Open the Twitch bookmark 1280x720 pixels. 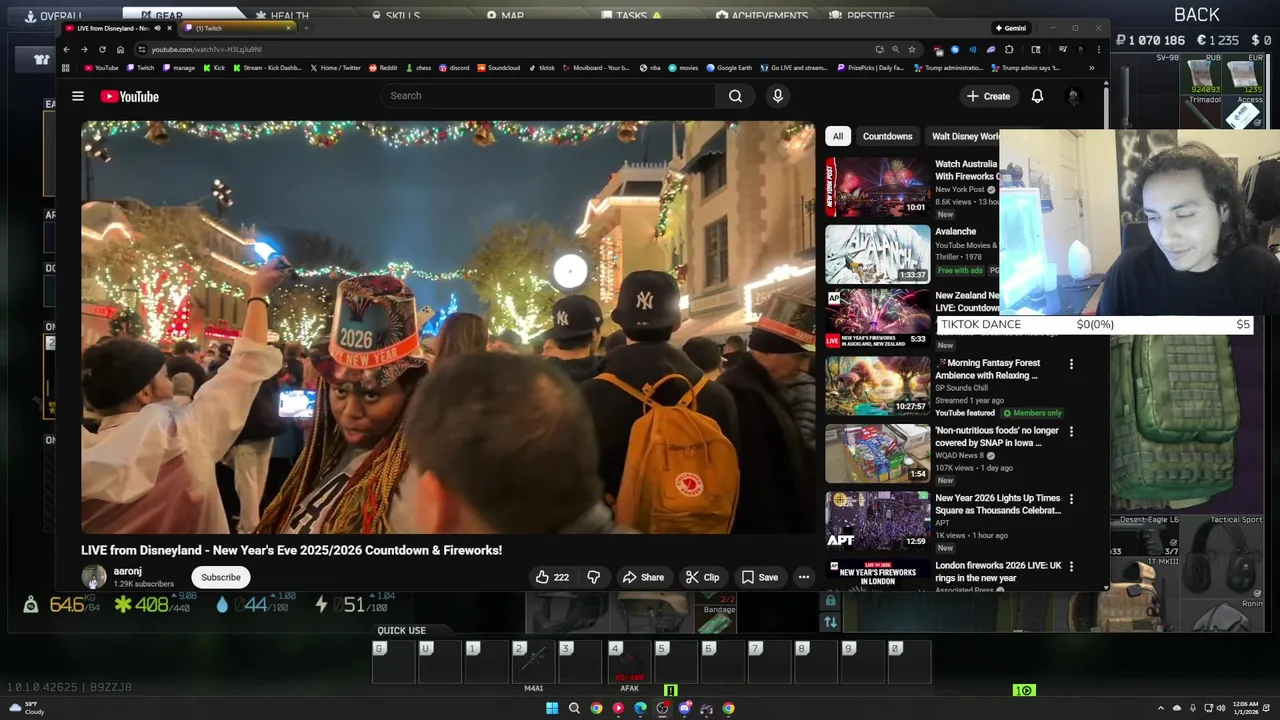(140, 68)
